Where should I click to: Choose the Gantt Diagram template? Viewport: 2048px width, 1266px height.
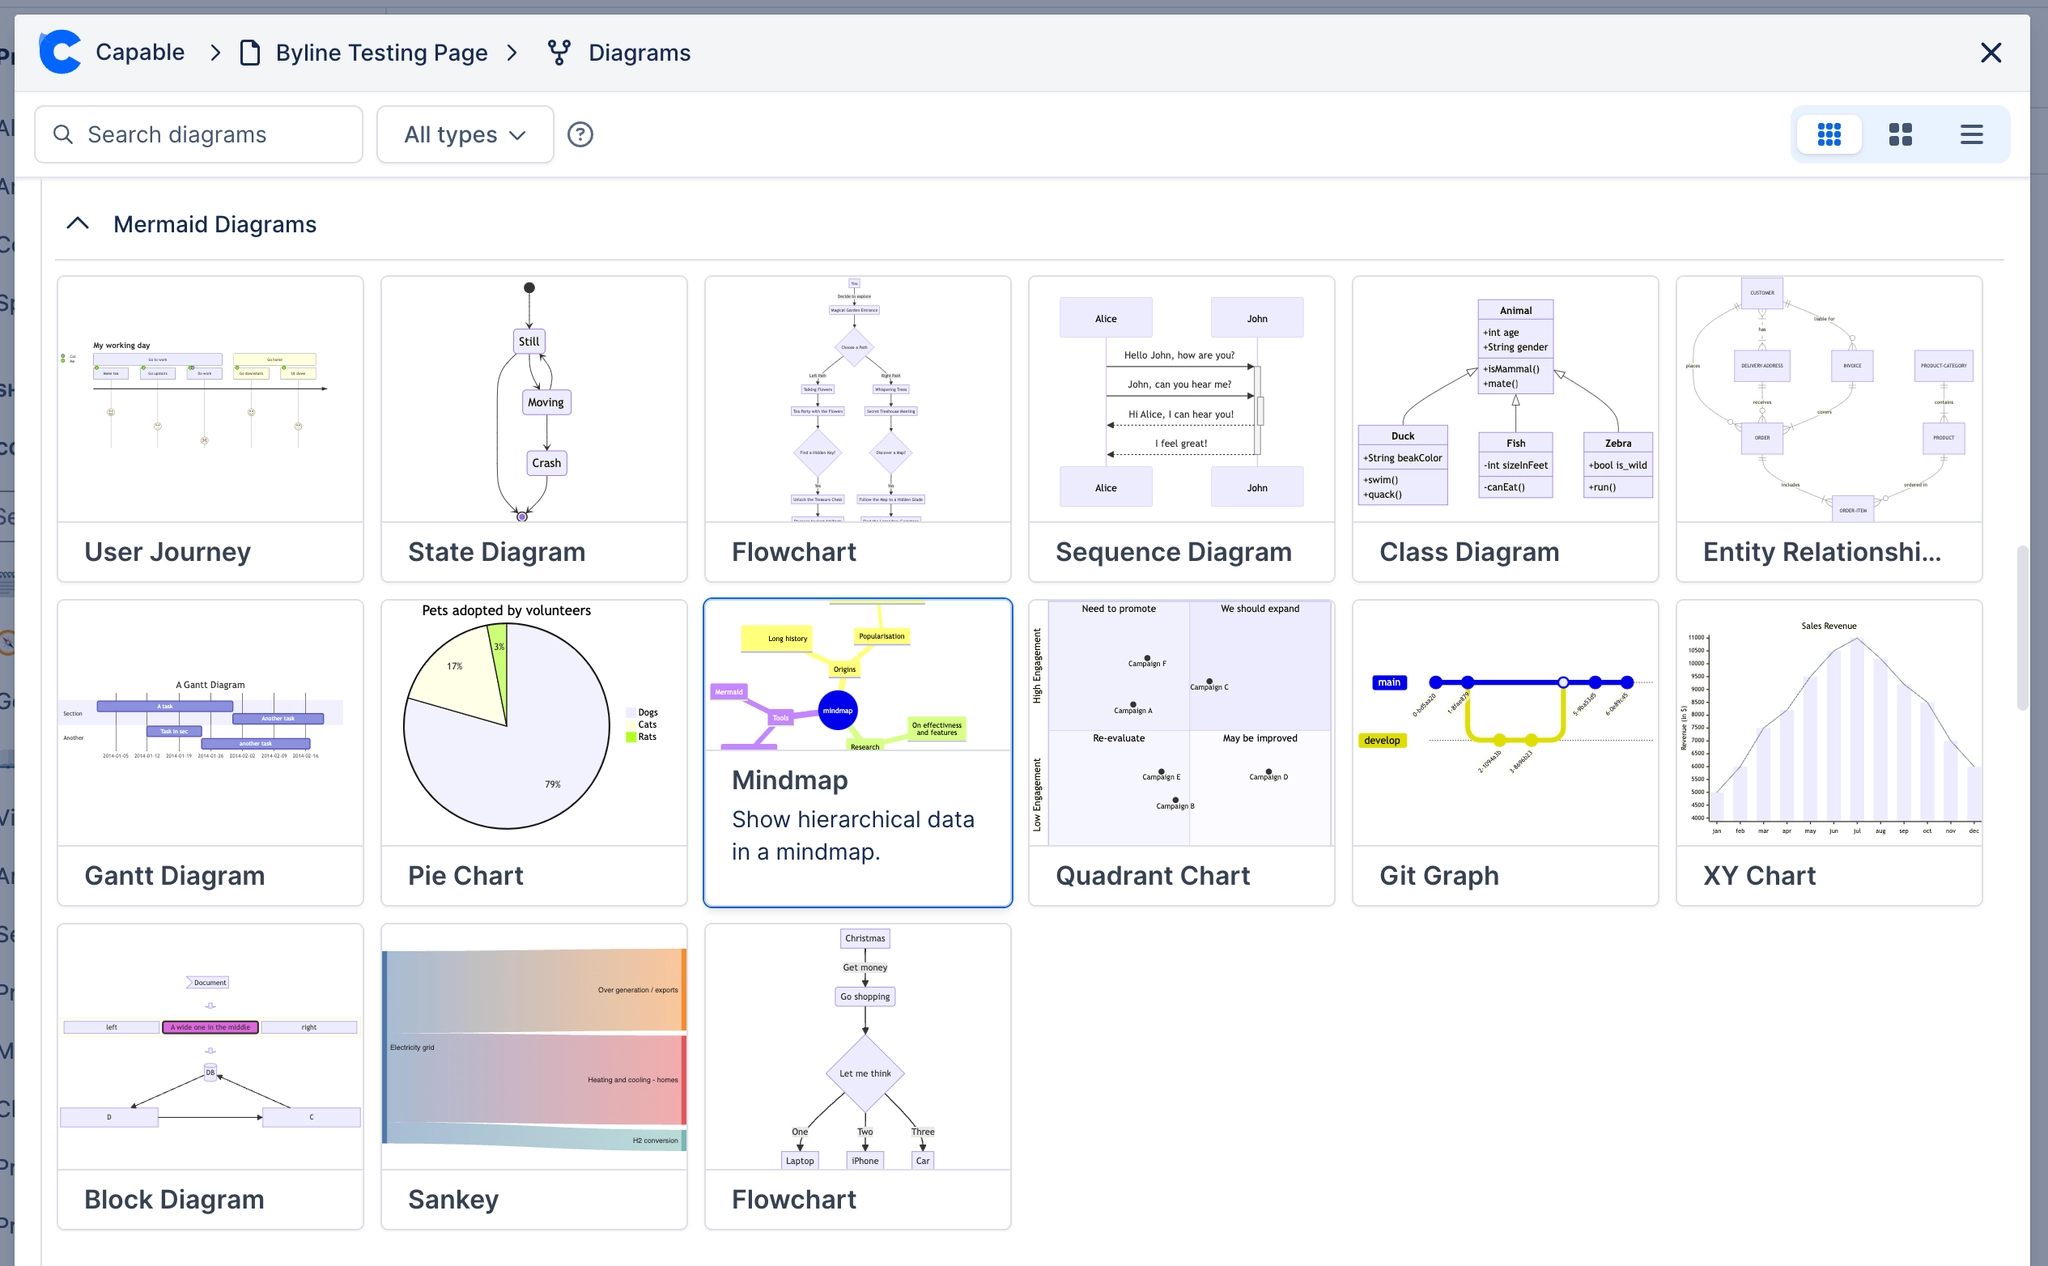click(x=209, y=752)
